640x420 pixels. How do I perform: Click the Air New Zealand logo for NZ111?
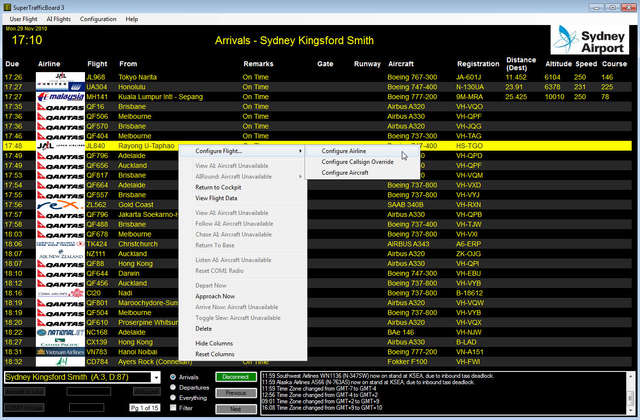(60, 253)
